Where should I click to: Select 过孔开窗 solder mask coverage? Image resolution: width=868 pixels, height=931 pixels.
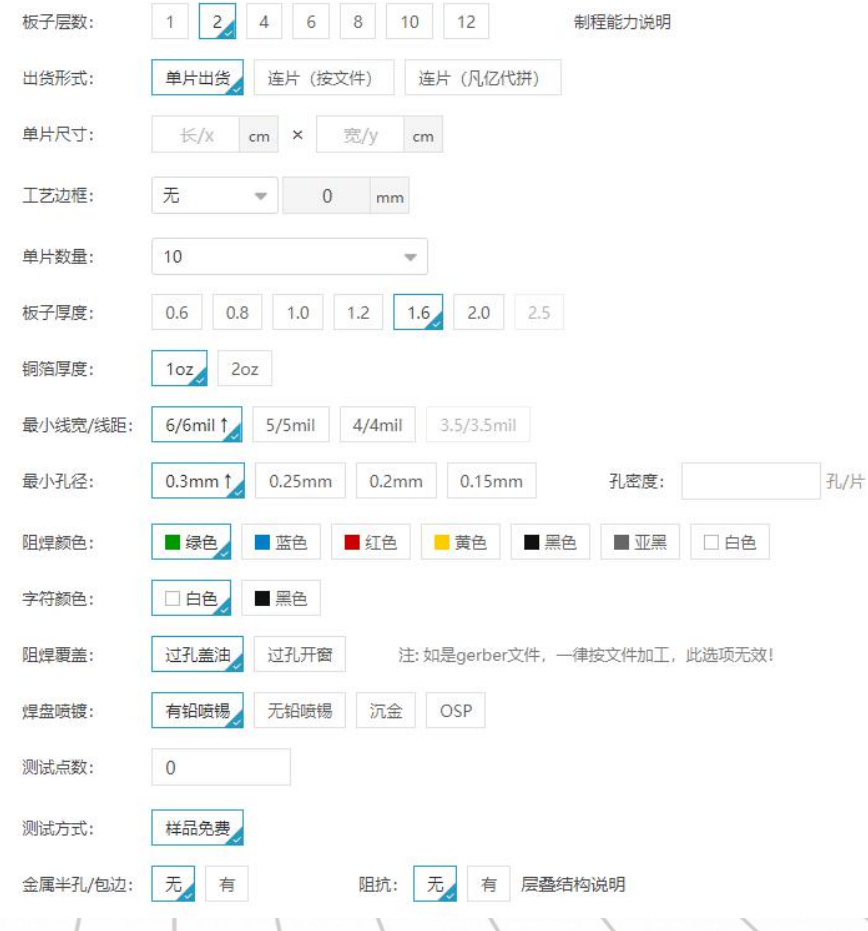point(299,654)
